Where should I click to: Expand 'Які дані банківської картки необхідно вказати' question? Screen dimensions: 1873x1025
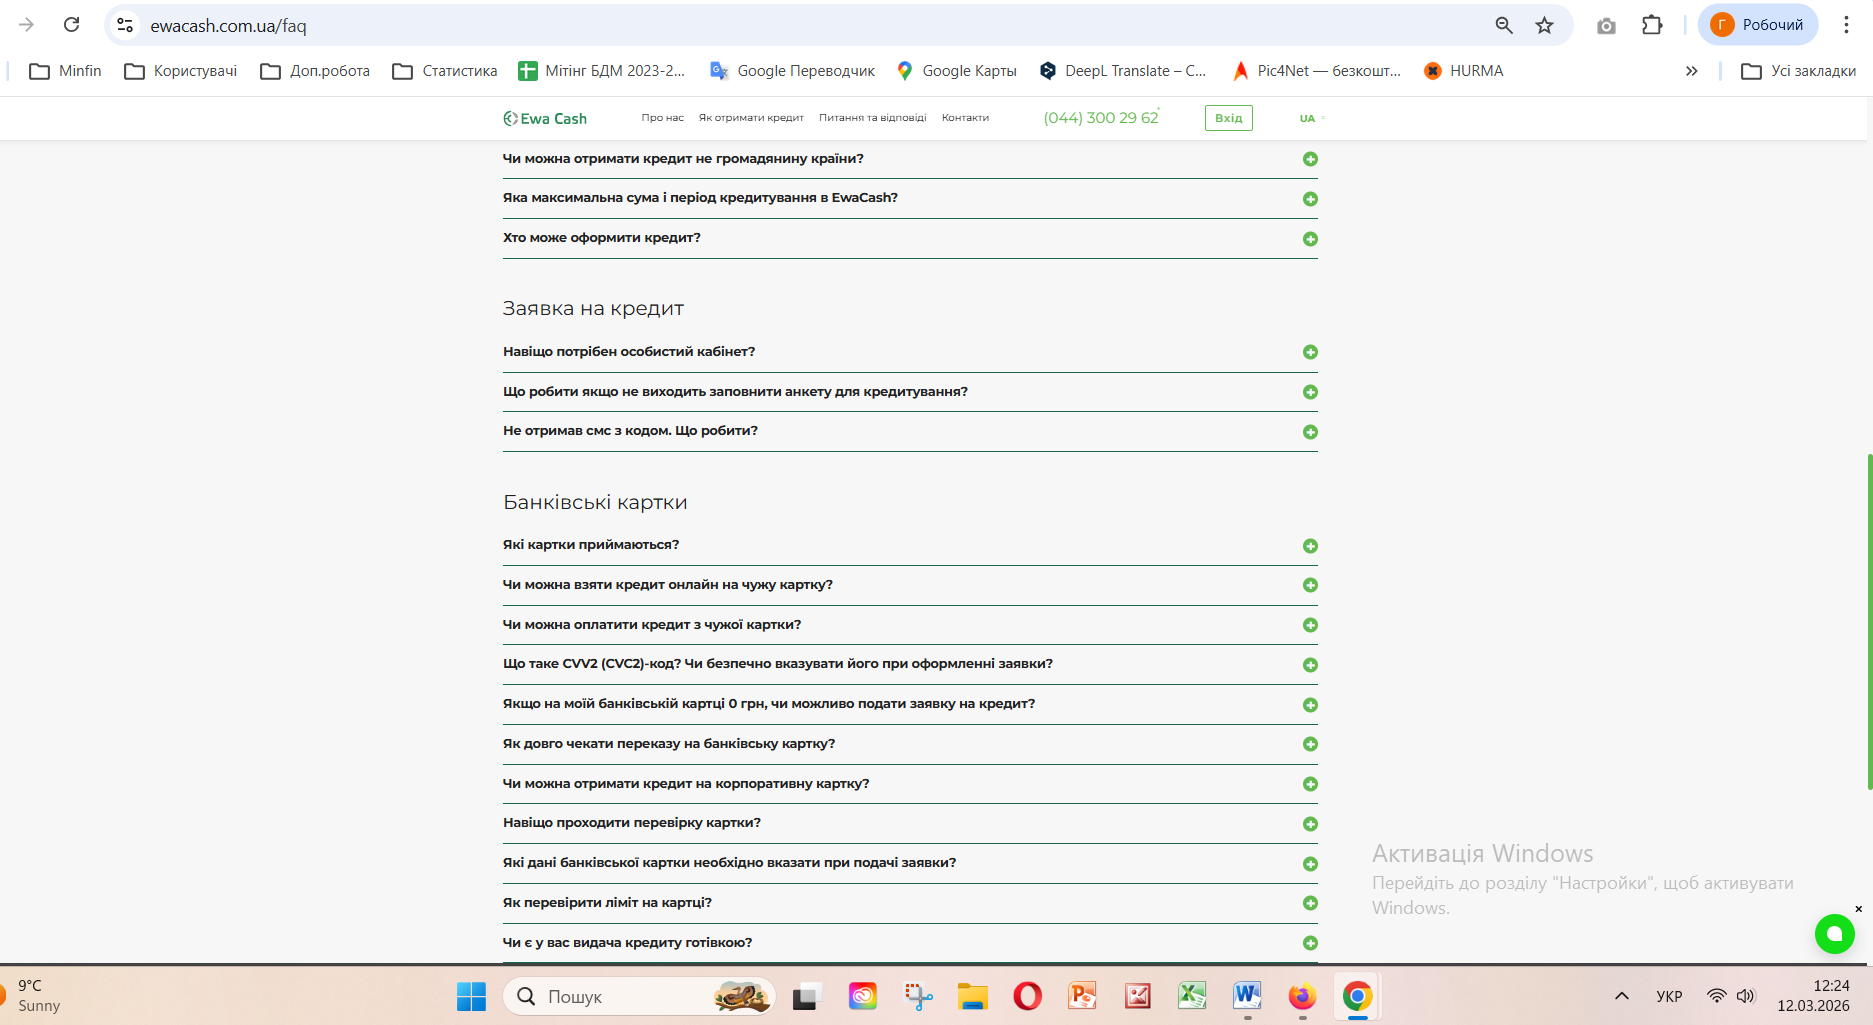click(x=910, y=863)
